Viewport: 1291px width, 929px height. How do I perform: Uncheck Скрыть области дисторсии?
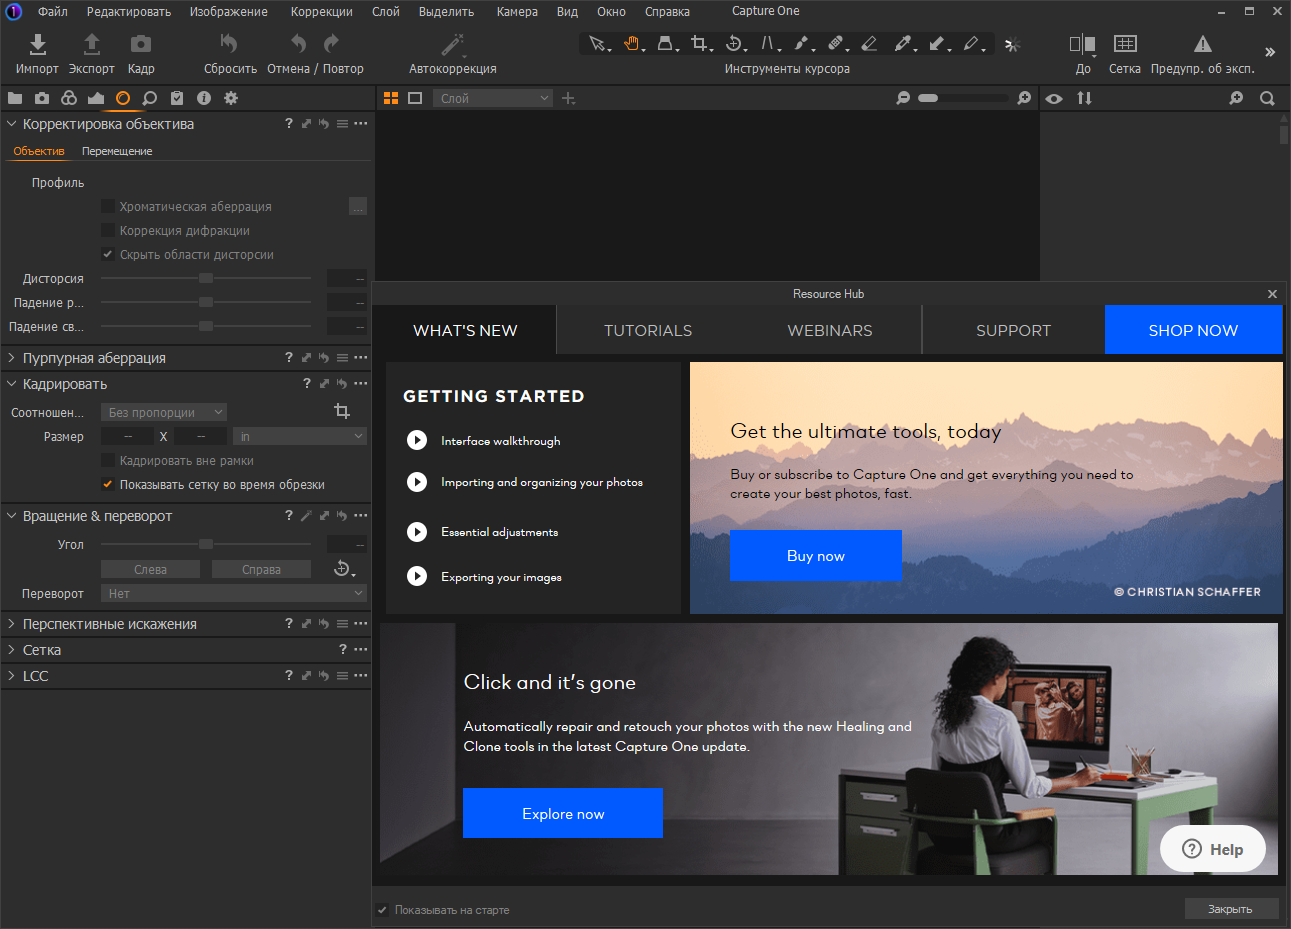[108, 254]
